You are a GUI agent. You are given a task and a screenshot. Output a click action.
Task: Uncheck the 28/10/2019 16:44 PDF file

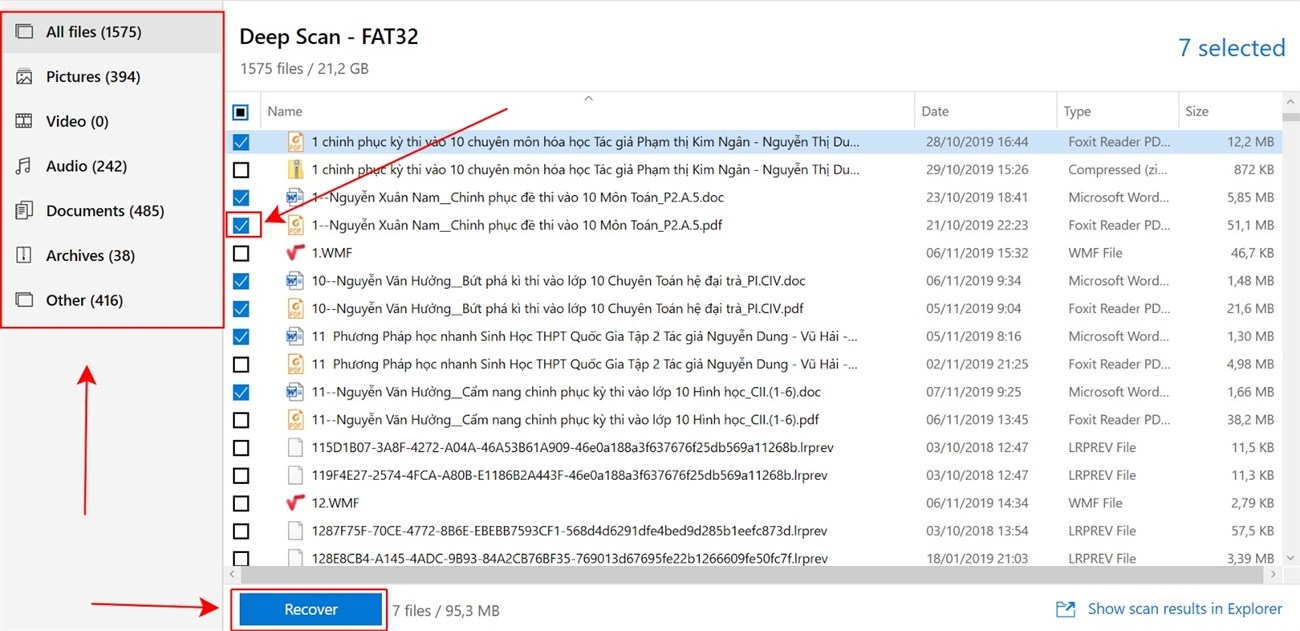coord(241,142)
